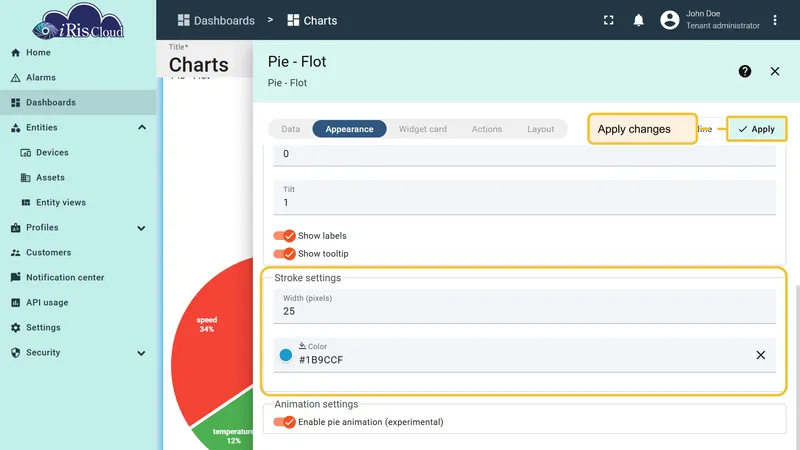The width and height of the screenshot is (800, 450).
Task: Click the Settings gear icon
Action: point(15,328)
